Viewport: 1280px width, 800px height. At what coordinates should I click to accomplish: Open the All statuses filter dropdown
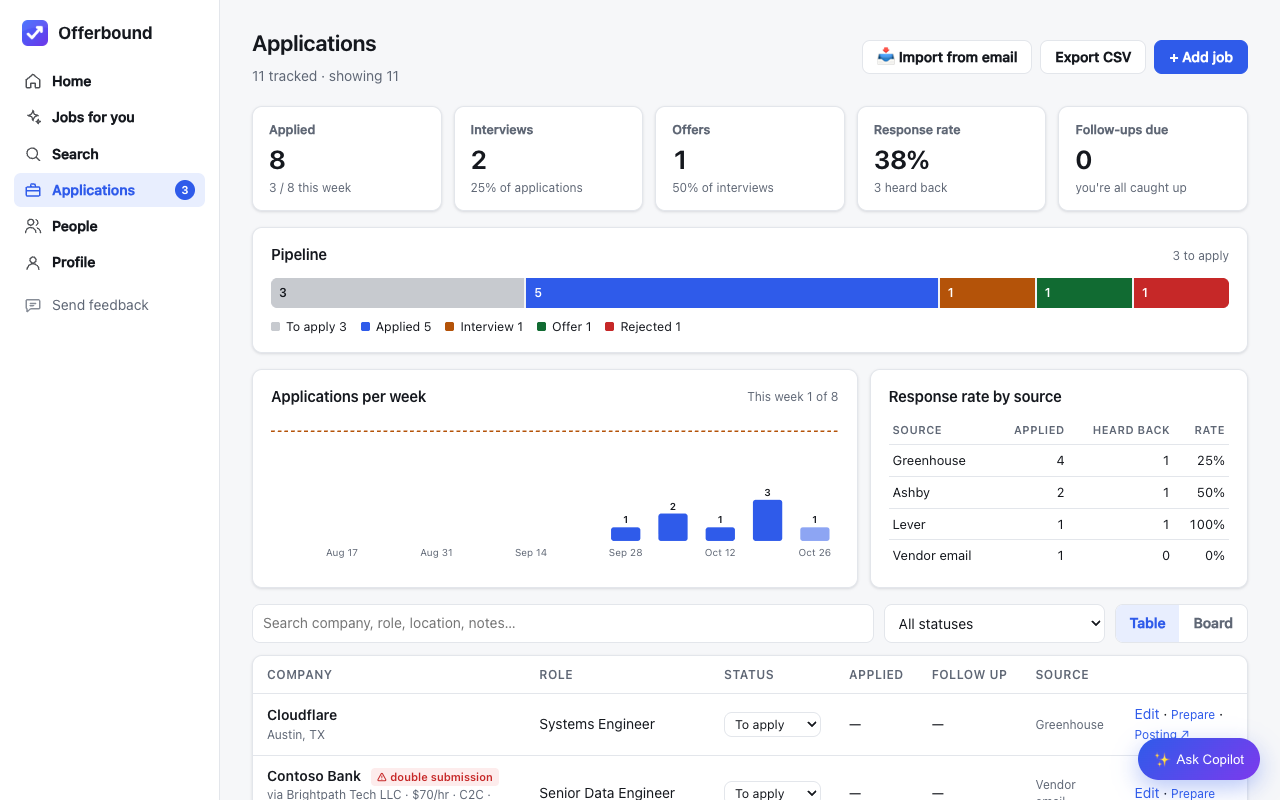pyautogui.click(x=994, y=624)
